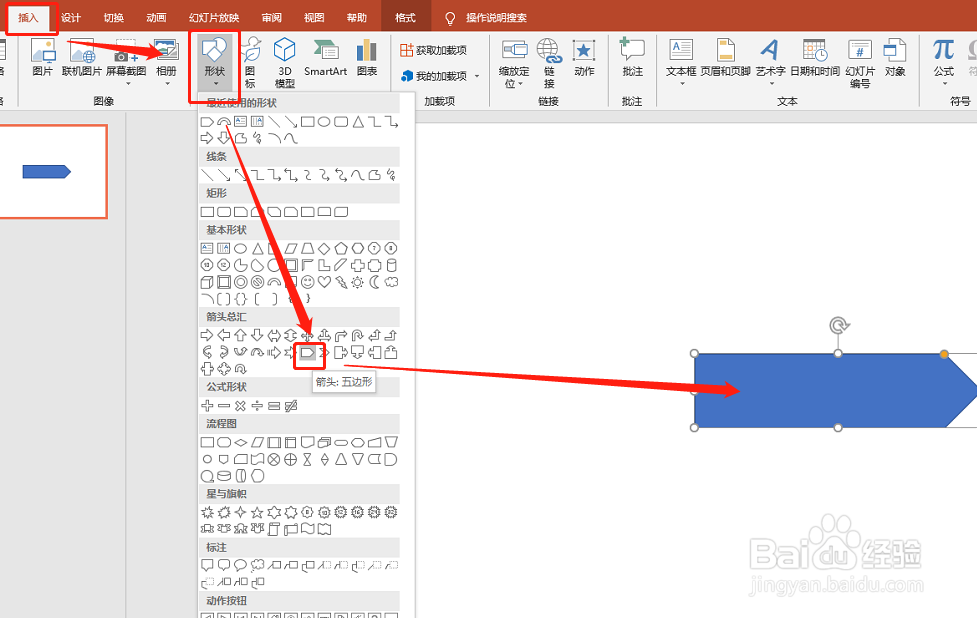The image size is (977, 618).
Task: Click the 操作说明搜索 search box
Action: (x=497, y=17)
